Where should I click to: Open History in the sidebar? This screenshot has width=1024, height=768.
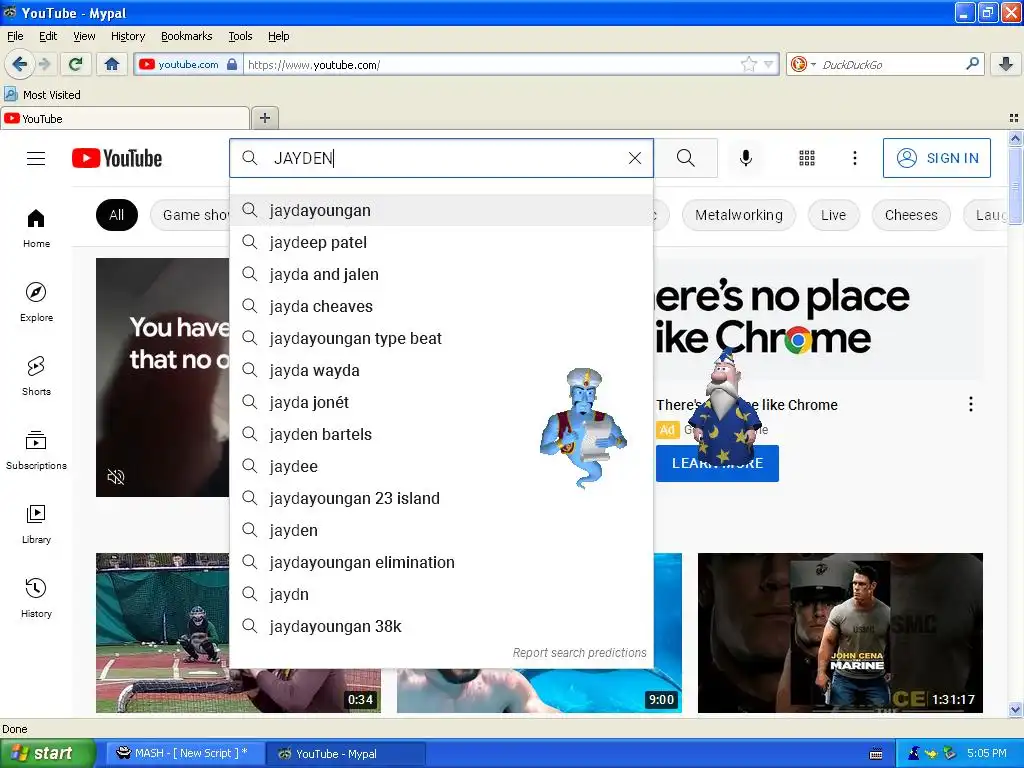coord(37,598)
